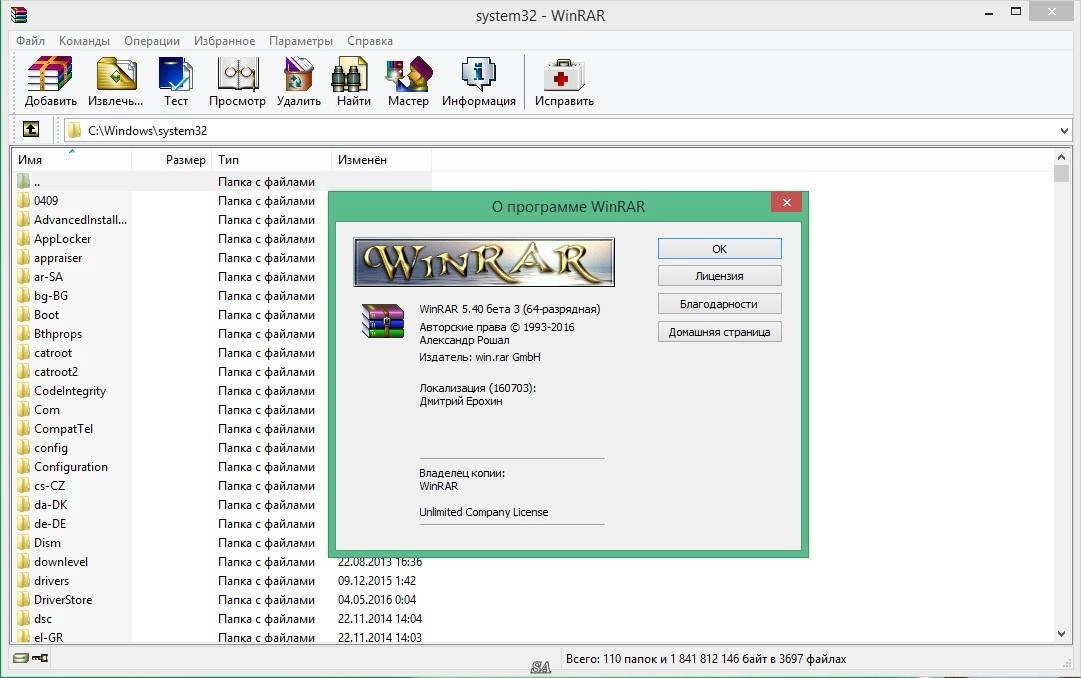Screen dimensions: 1081x678
Task: Sort by the Имя column header
Action: 71,159
